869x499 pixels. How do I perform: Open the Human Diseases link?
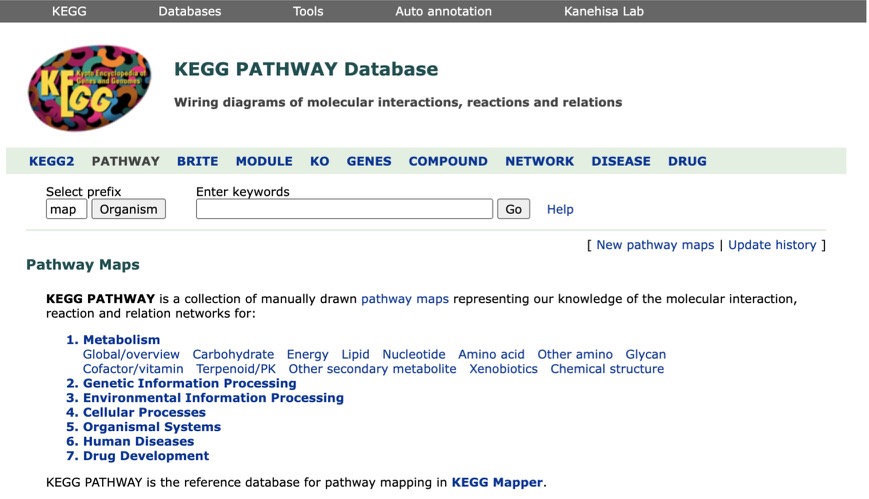pyautogui.click(x=139, y=441)
